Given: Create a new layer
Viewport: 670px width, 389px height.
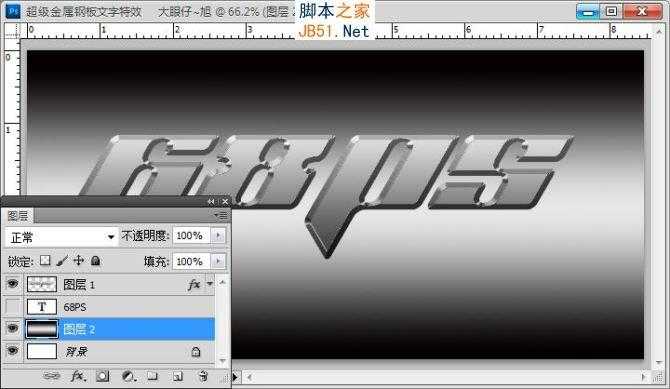Looking at the screenshot, I should (177, 376).
